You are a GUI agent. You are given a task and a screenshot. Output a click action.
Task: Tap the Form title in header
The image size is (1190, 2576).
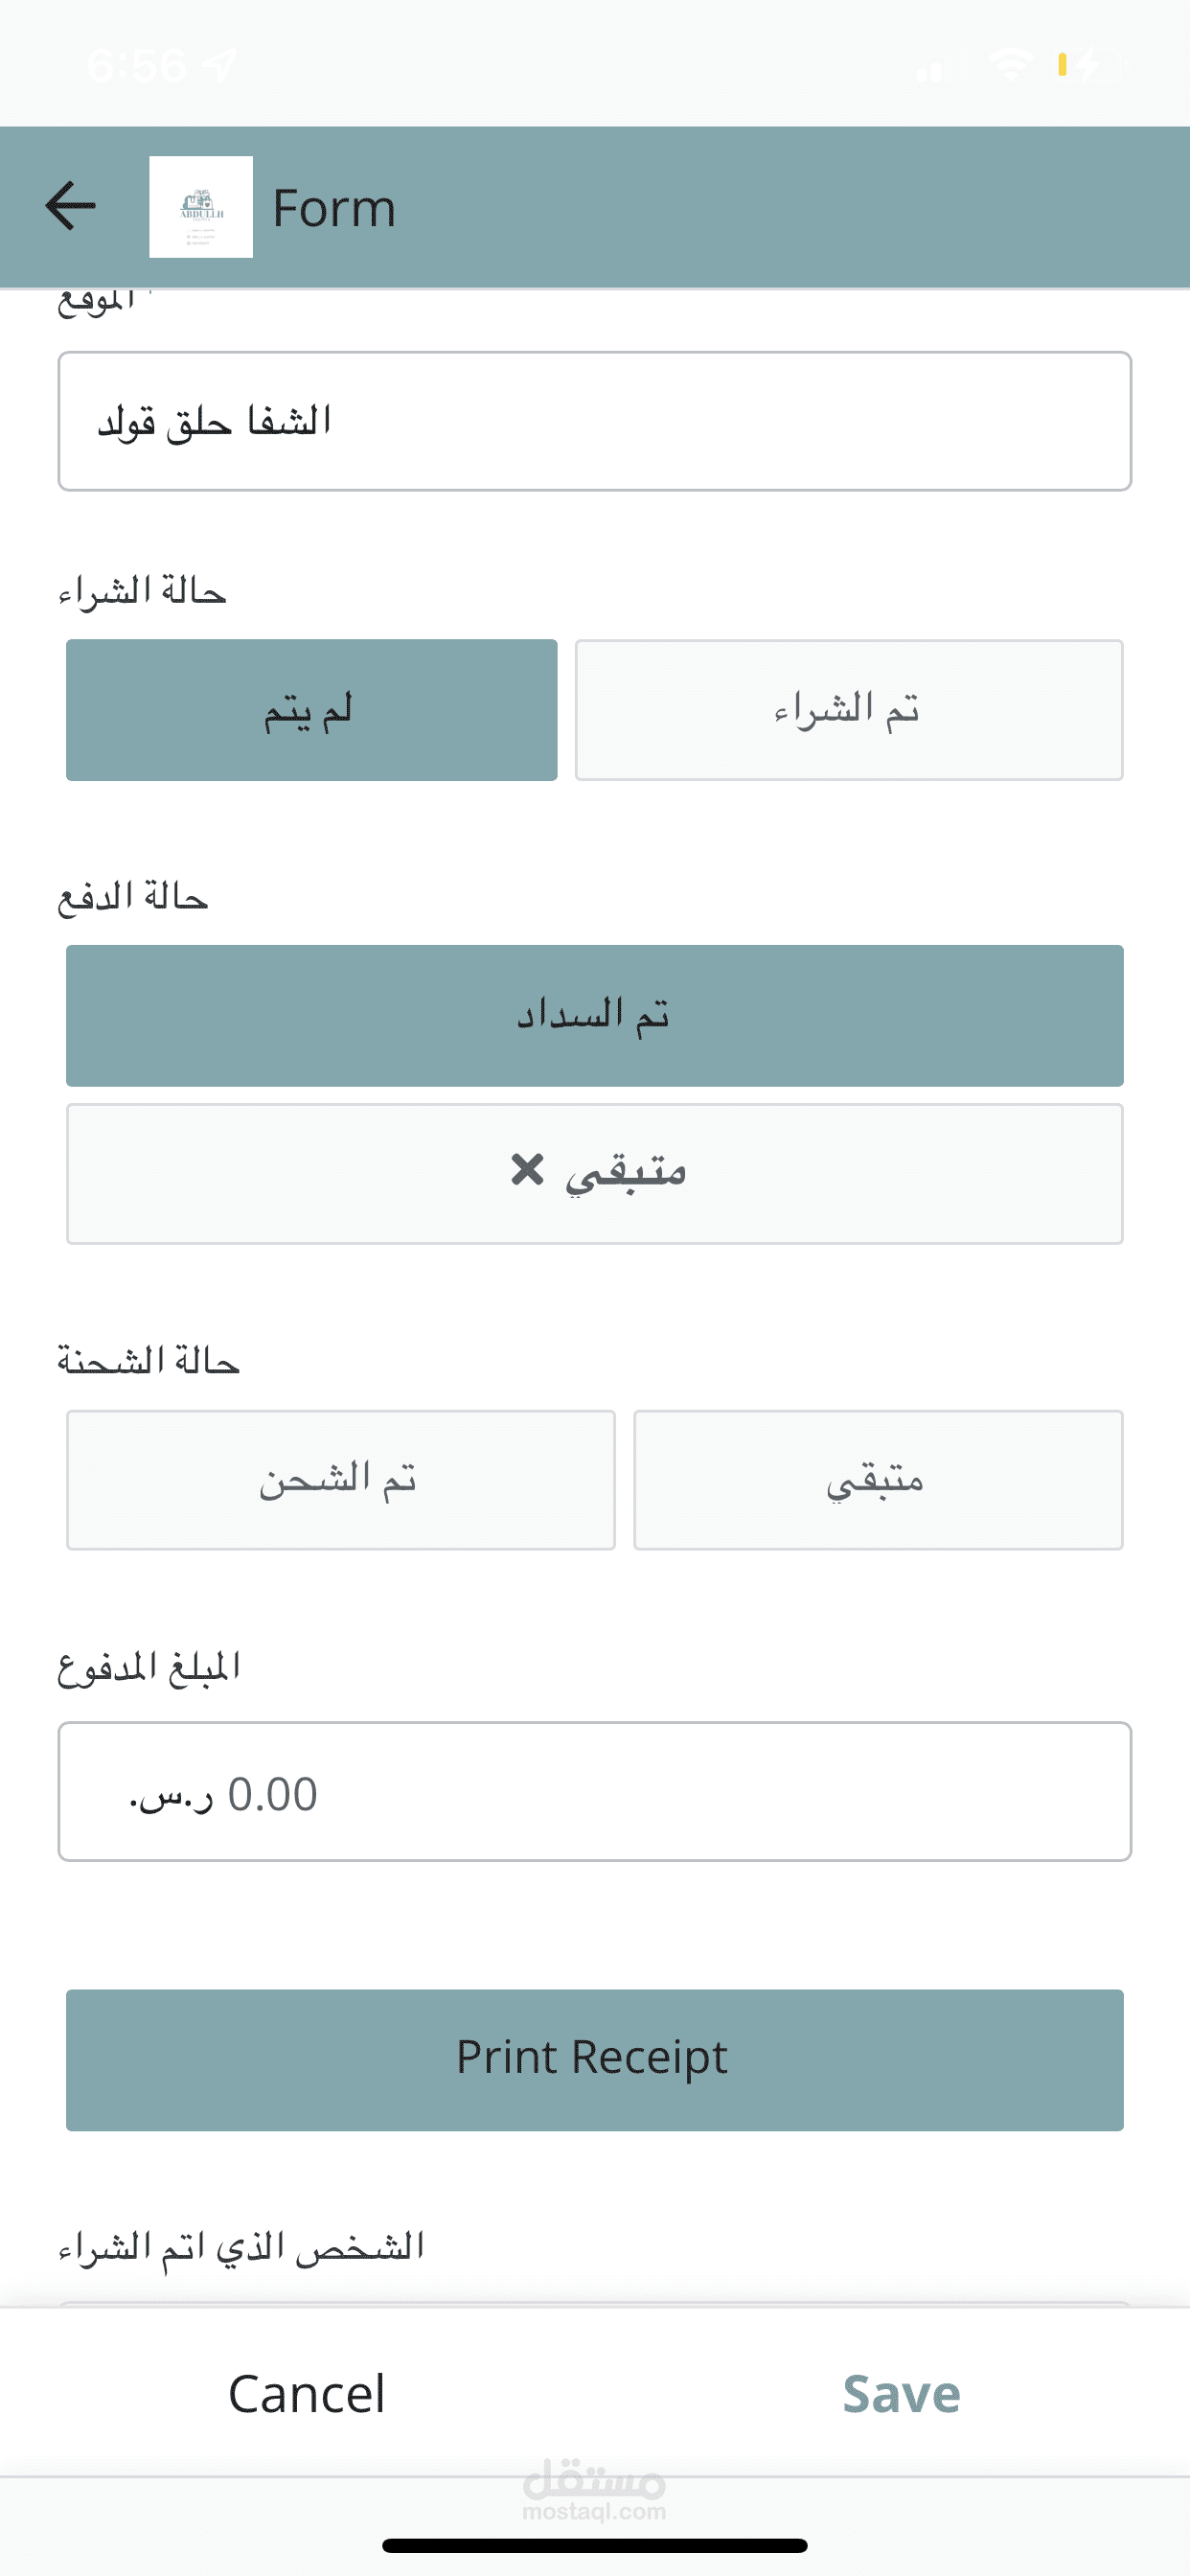pyautogui.click(x=334, y=208)
